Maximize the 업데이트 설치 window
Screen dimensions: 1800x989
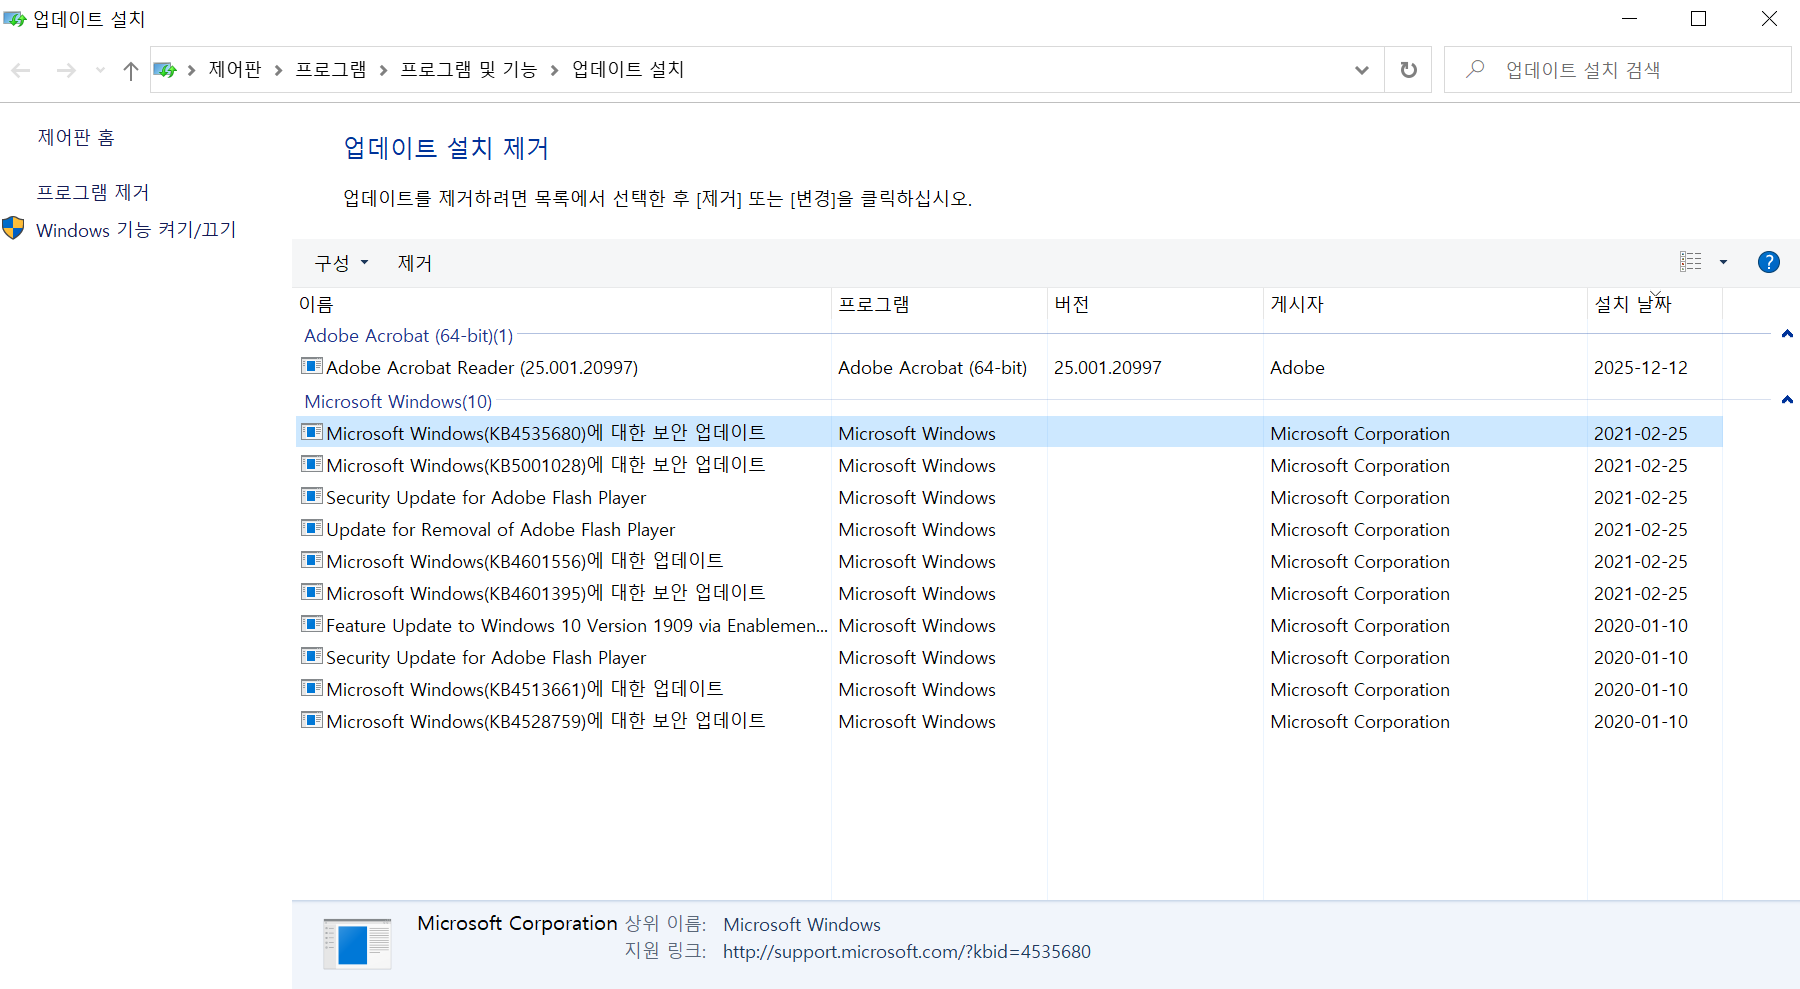[1698, 19]
